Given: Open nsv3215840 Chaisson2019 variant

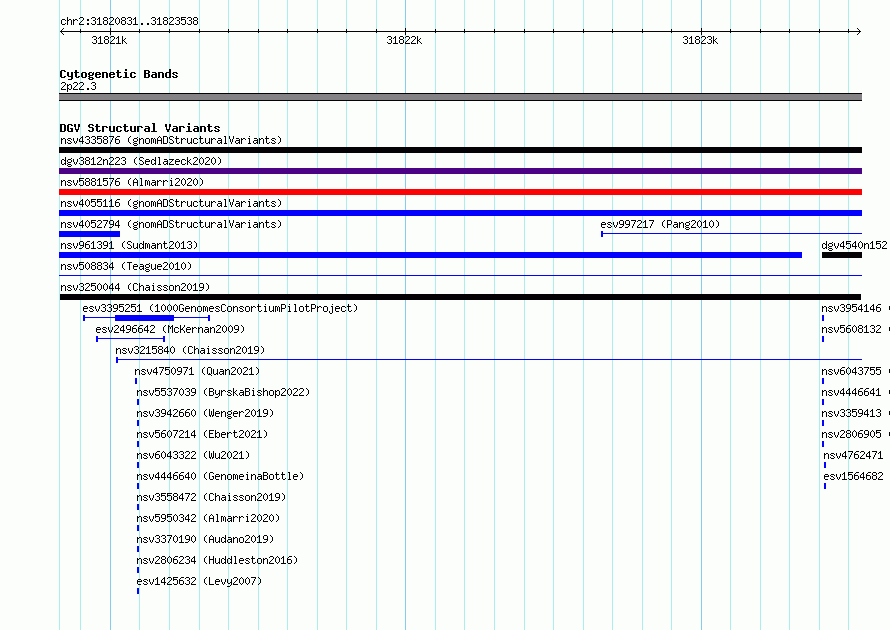Looking at the screenshot, I should [190, 350].
